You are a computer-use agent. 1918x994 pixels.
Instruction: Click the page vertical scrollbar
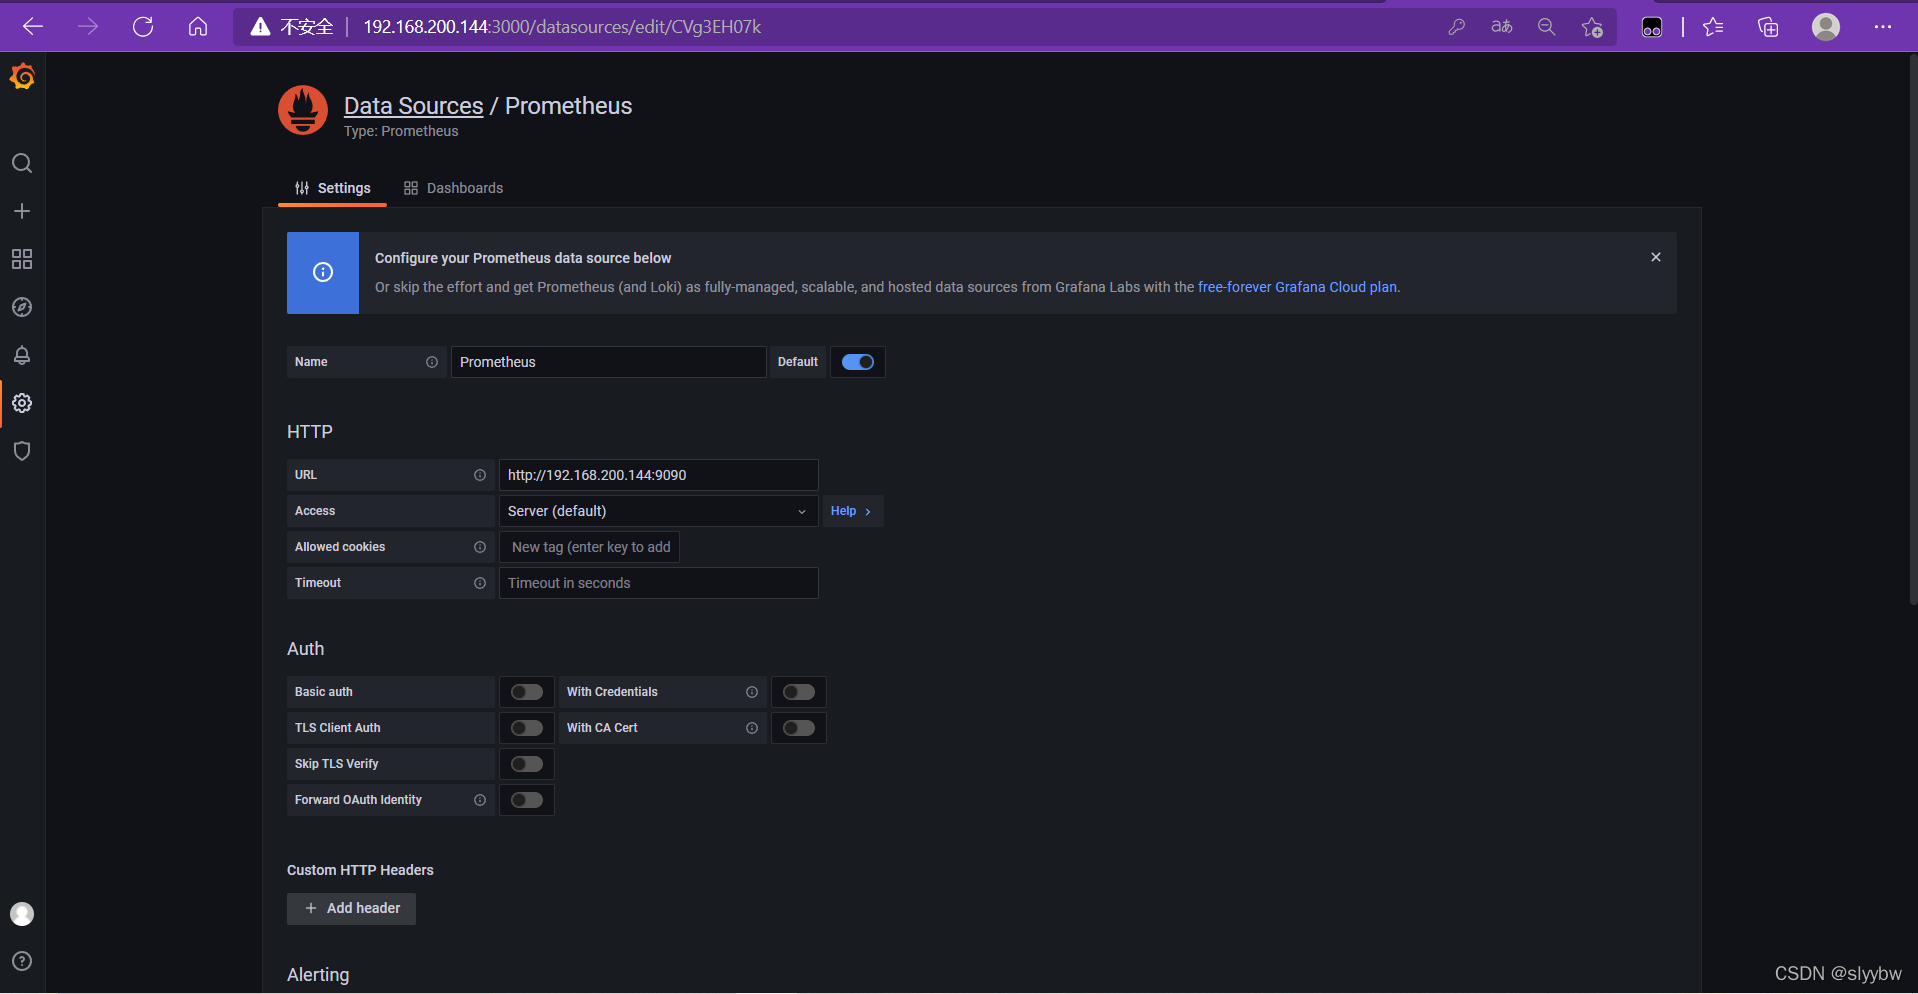coord(1912,330)
